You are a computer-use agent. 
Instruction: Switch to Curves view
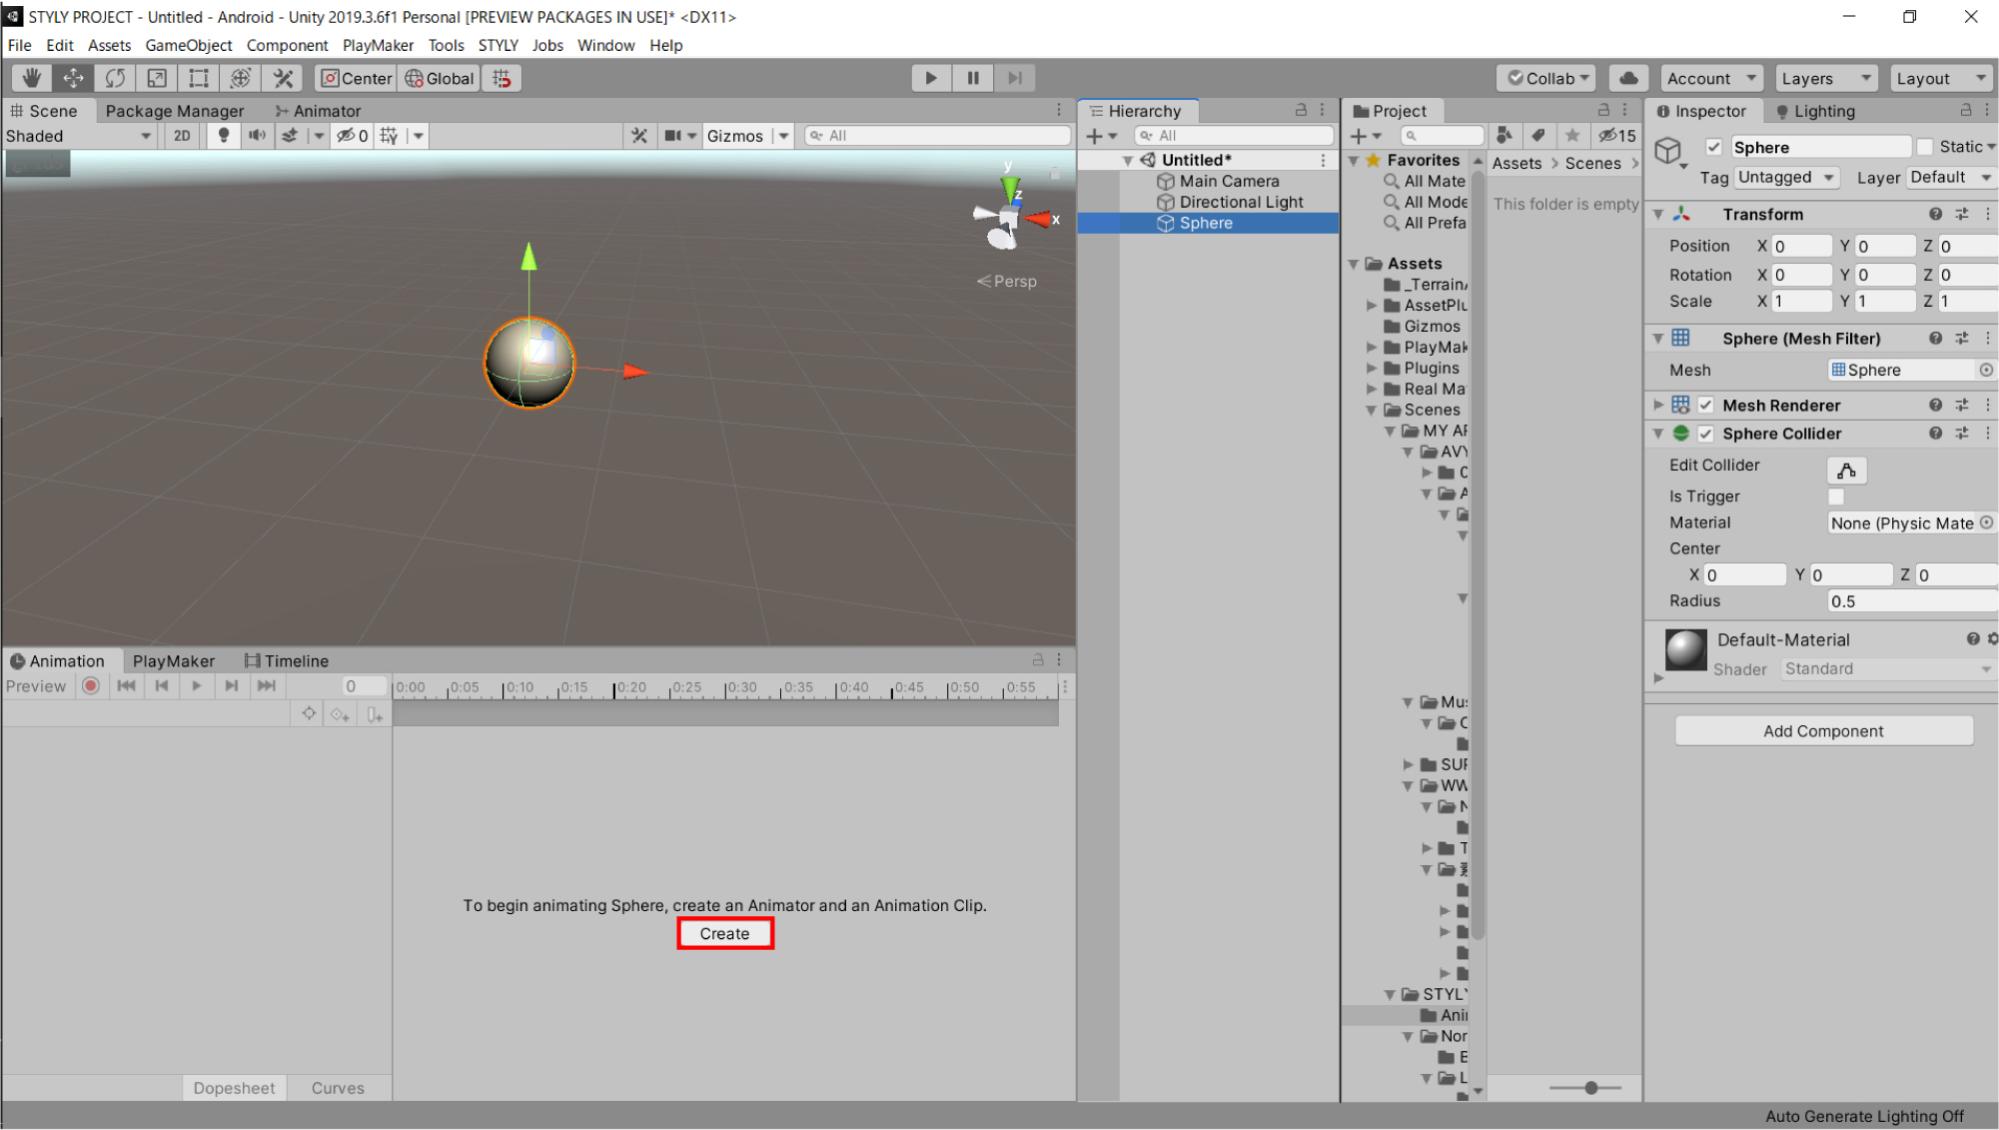click(x=338, y=1088)
